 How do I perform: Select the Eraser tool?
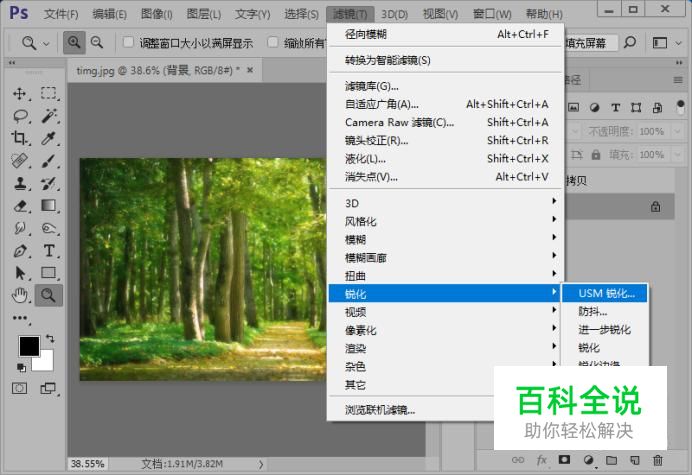tap(20, 206)
